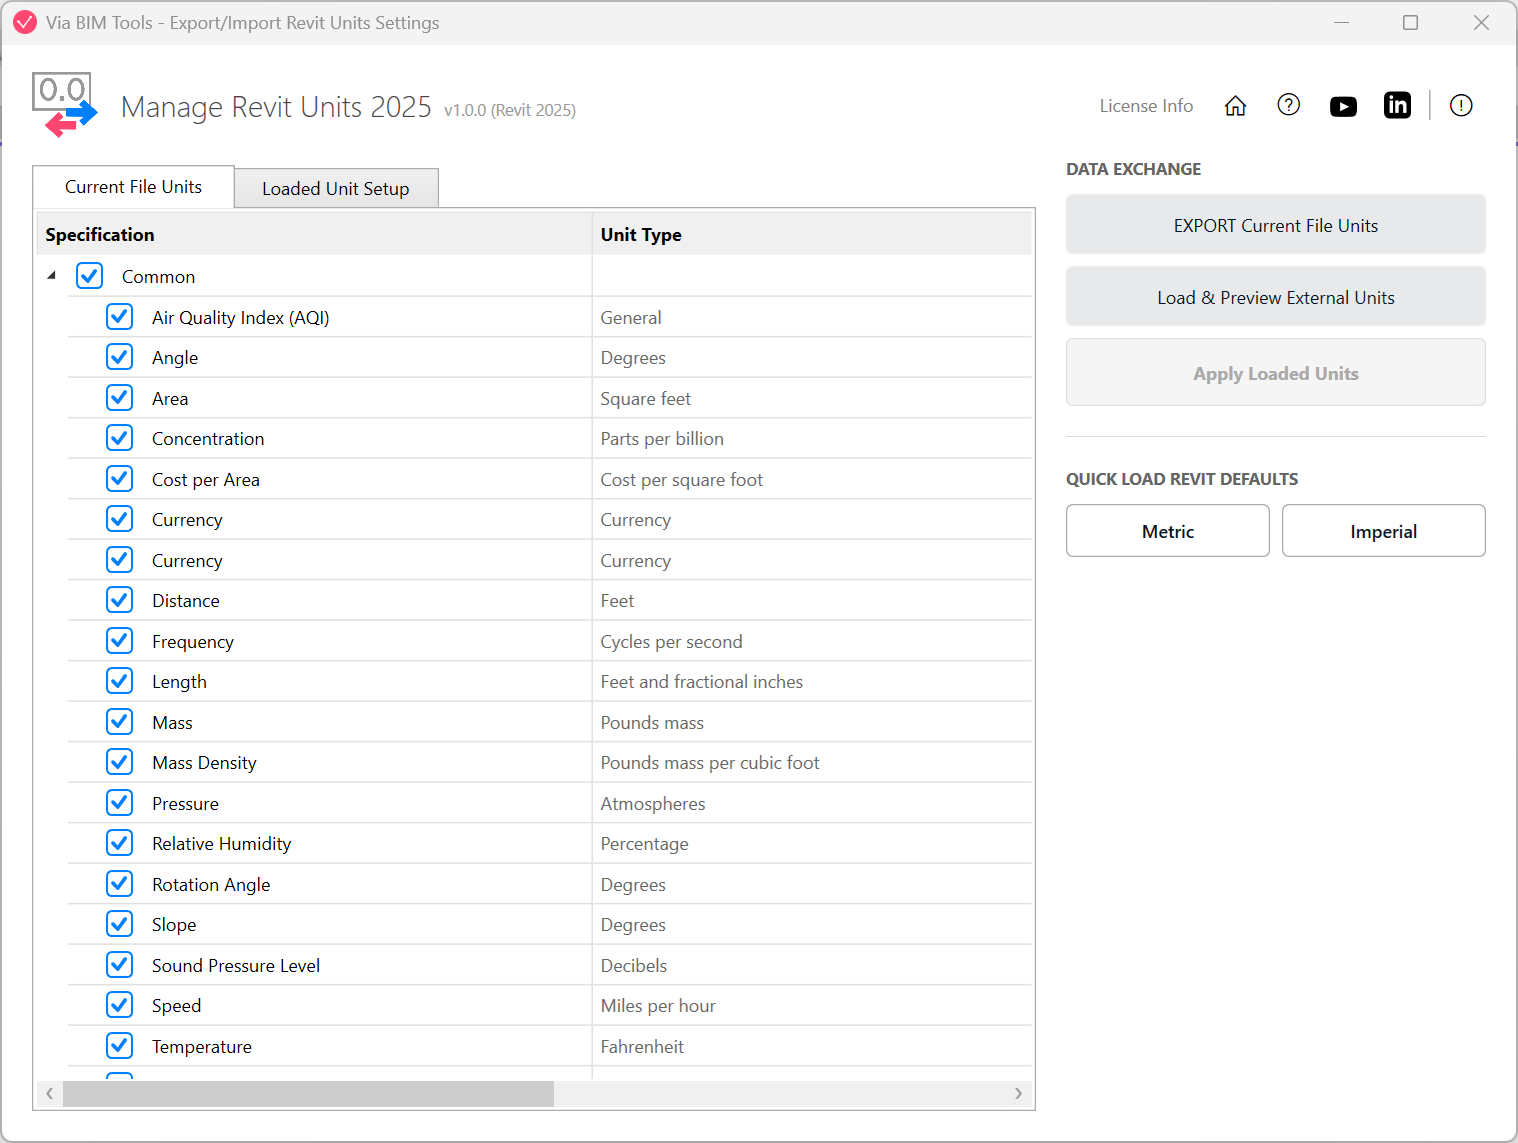1518x1143 pixels.
Task: Open the LinkedIn icon
Action: click(1397, 105)
